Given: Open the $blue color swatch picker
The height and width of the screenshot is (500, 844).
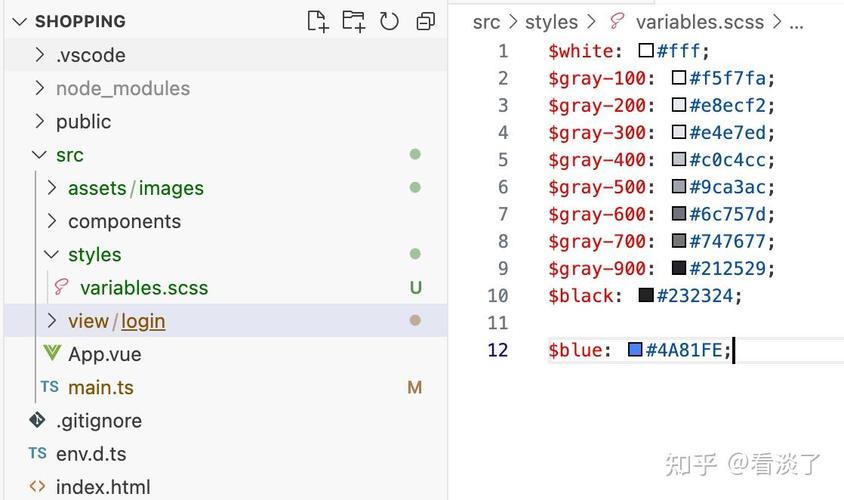Looking at the screenshot, I should click(x=635, y=350).
